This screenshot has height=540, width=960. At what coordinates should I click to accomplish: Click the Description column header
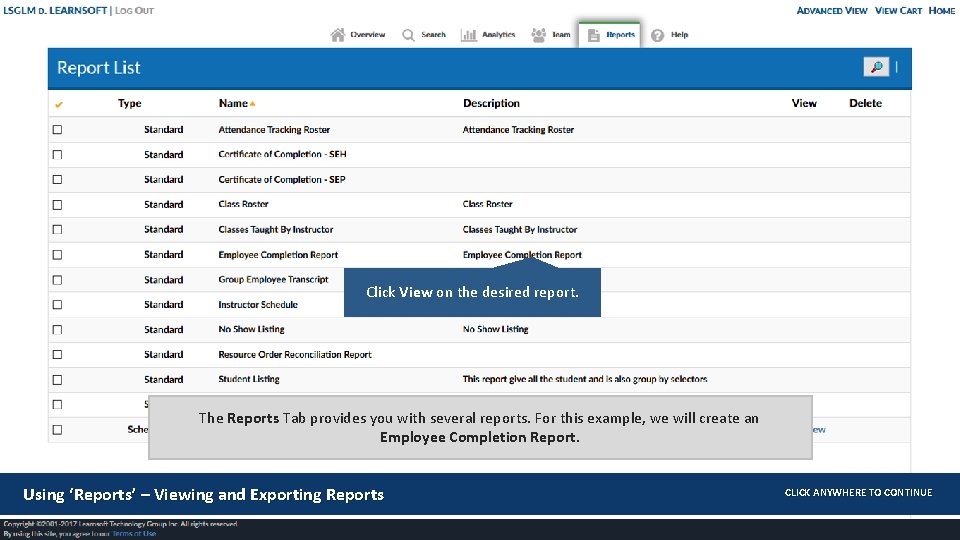coord(491,103)
